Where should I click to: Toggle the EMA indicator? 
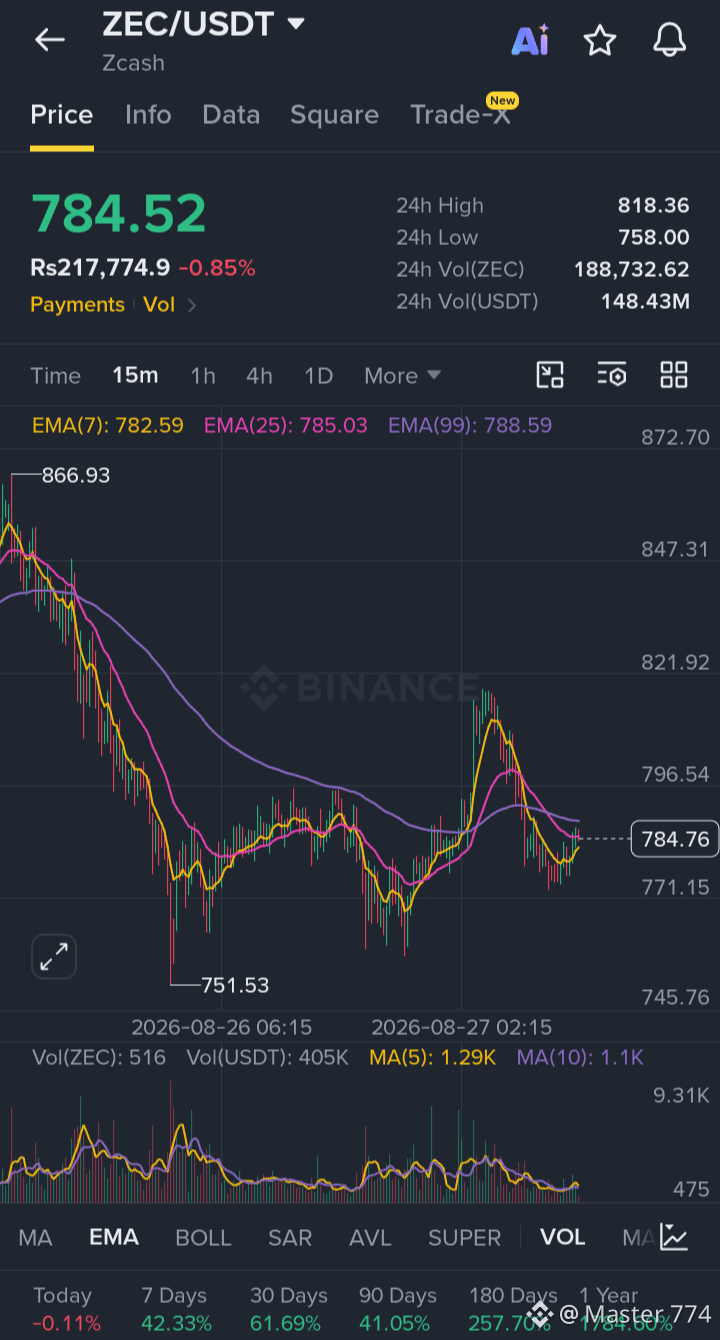(114, 1237)
